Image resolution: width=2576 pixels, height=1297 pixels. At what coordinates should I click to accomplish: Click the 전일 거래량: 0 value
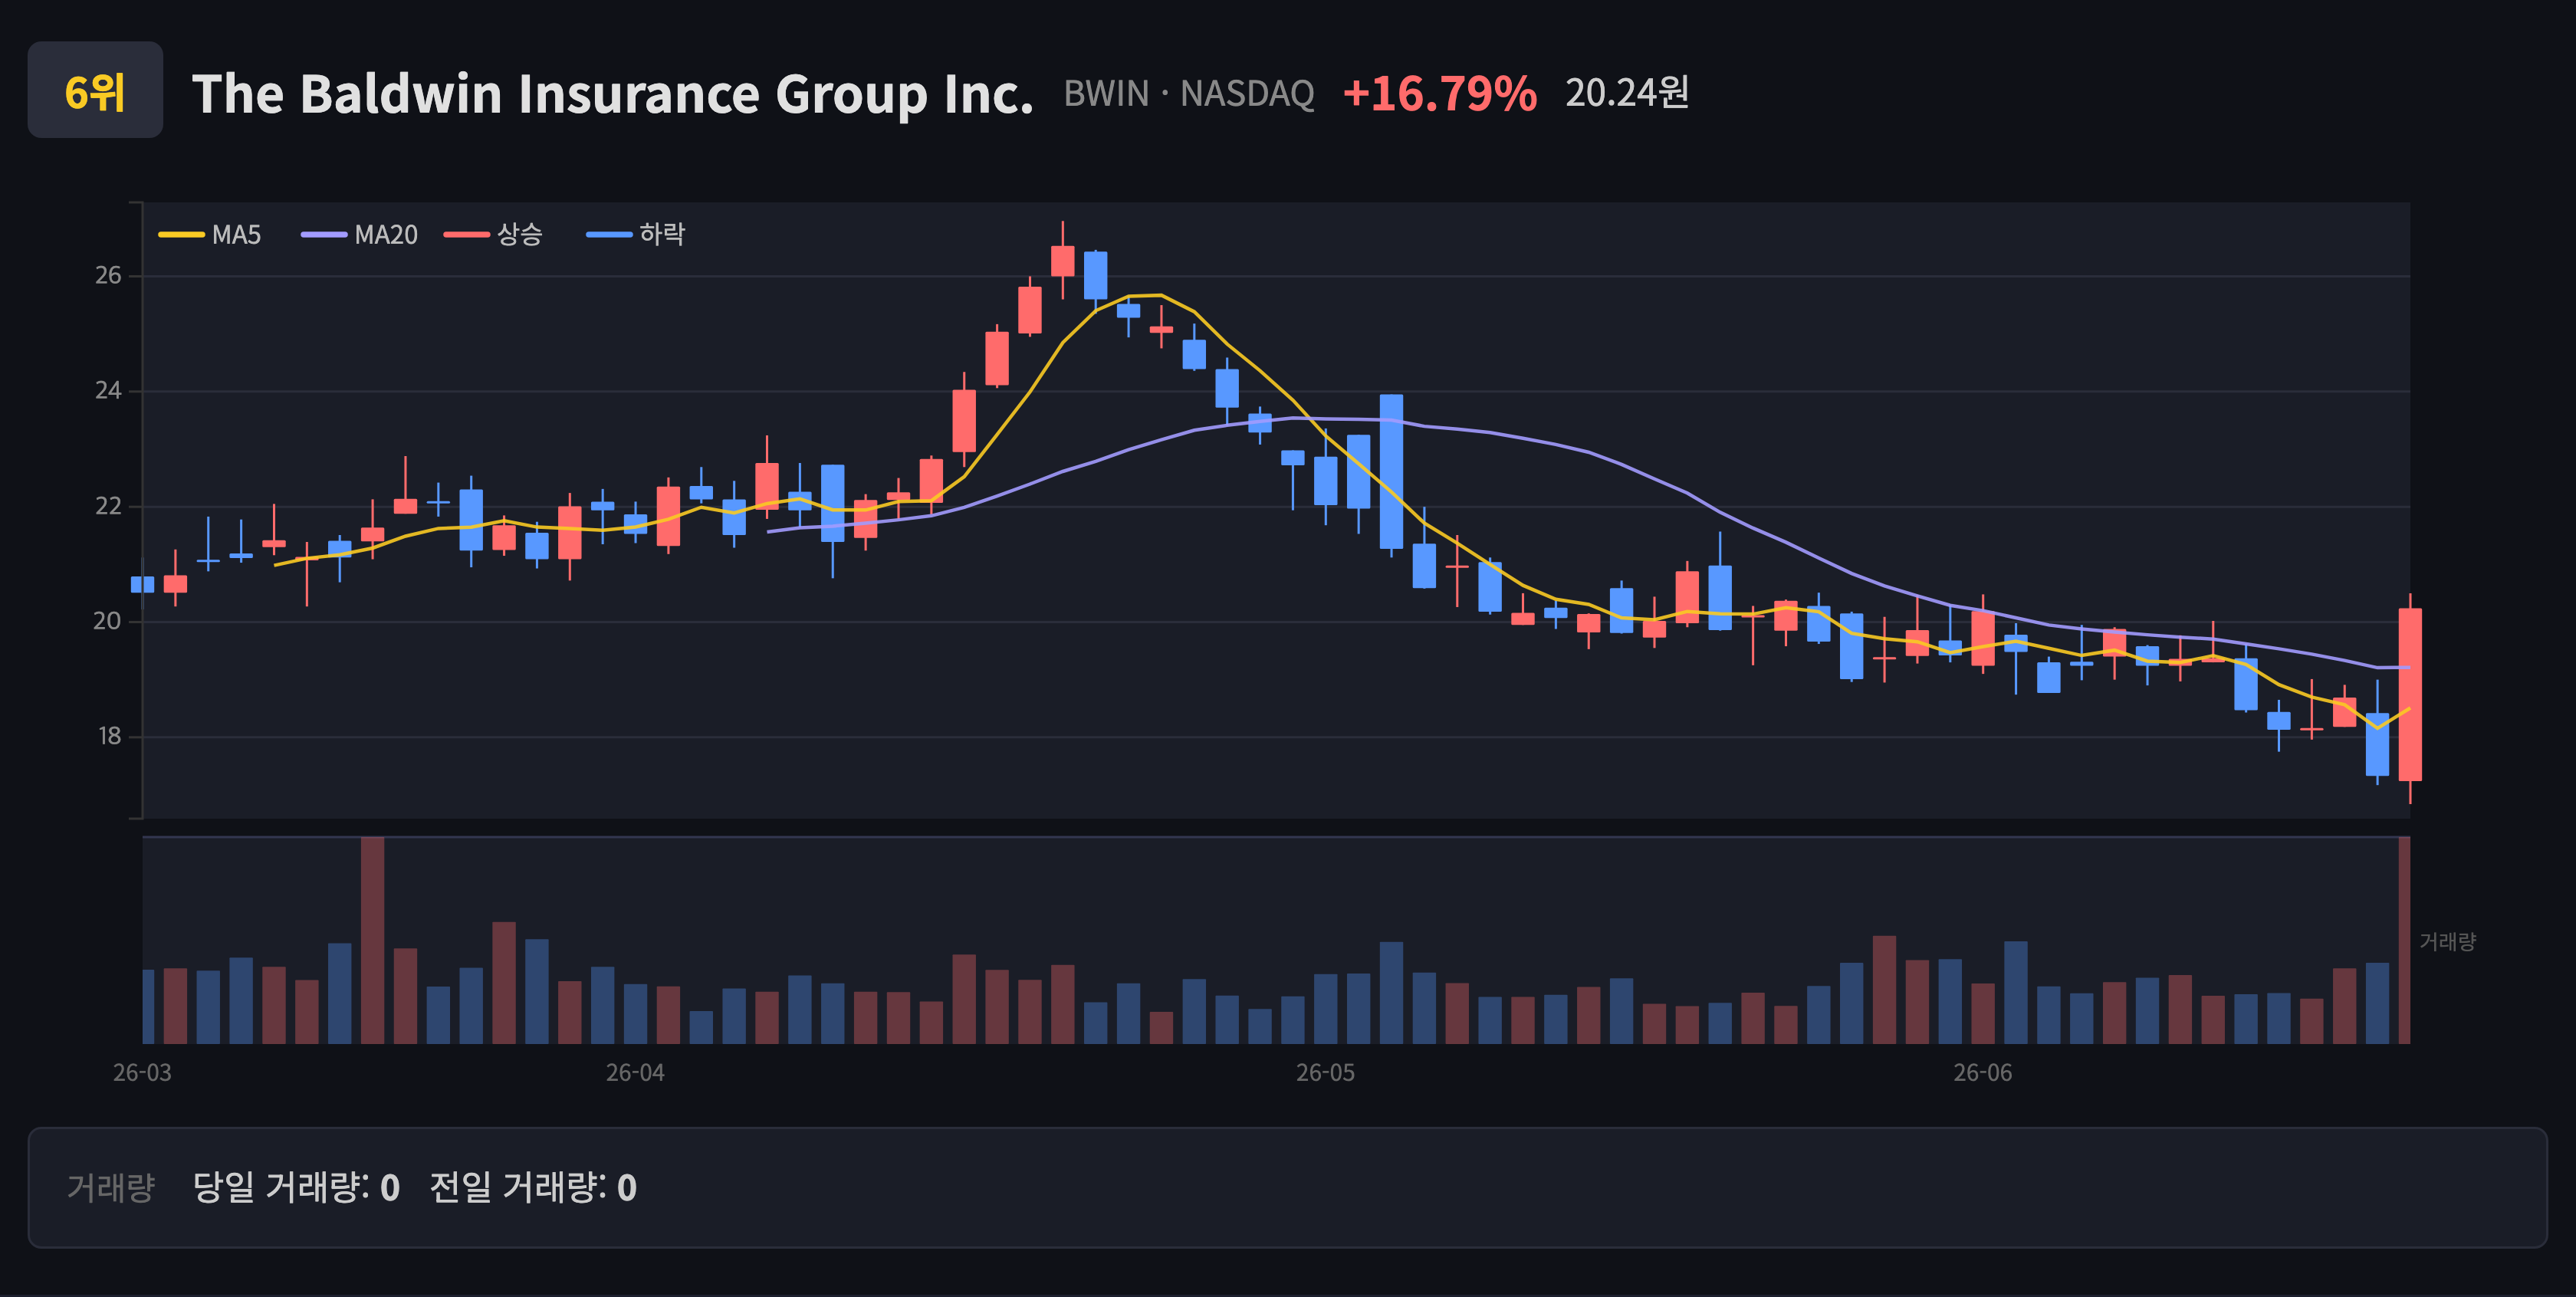(x=533, y=1187)
